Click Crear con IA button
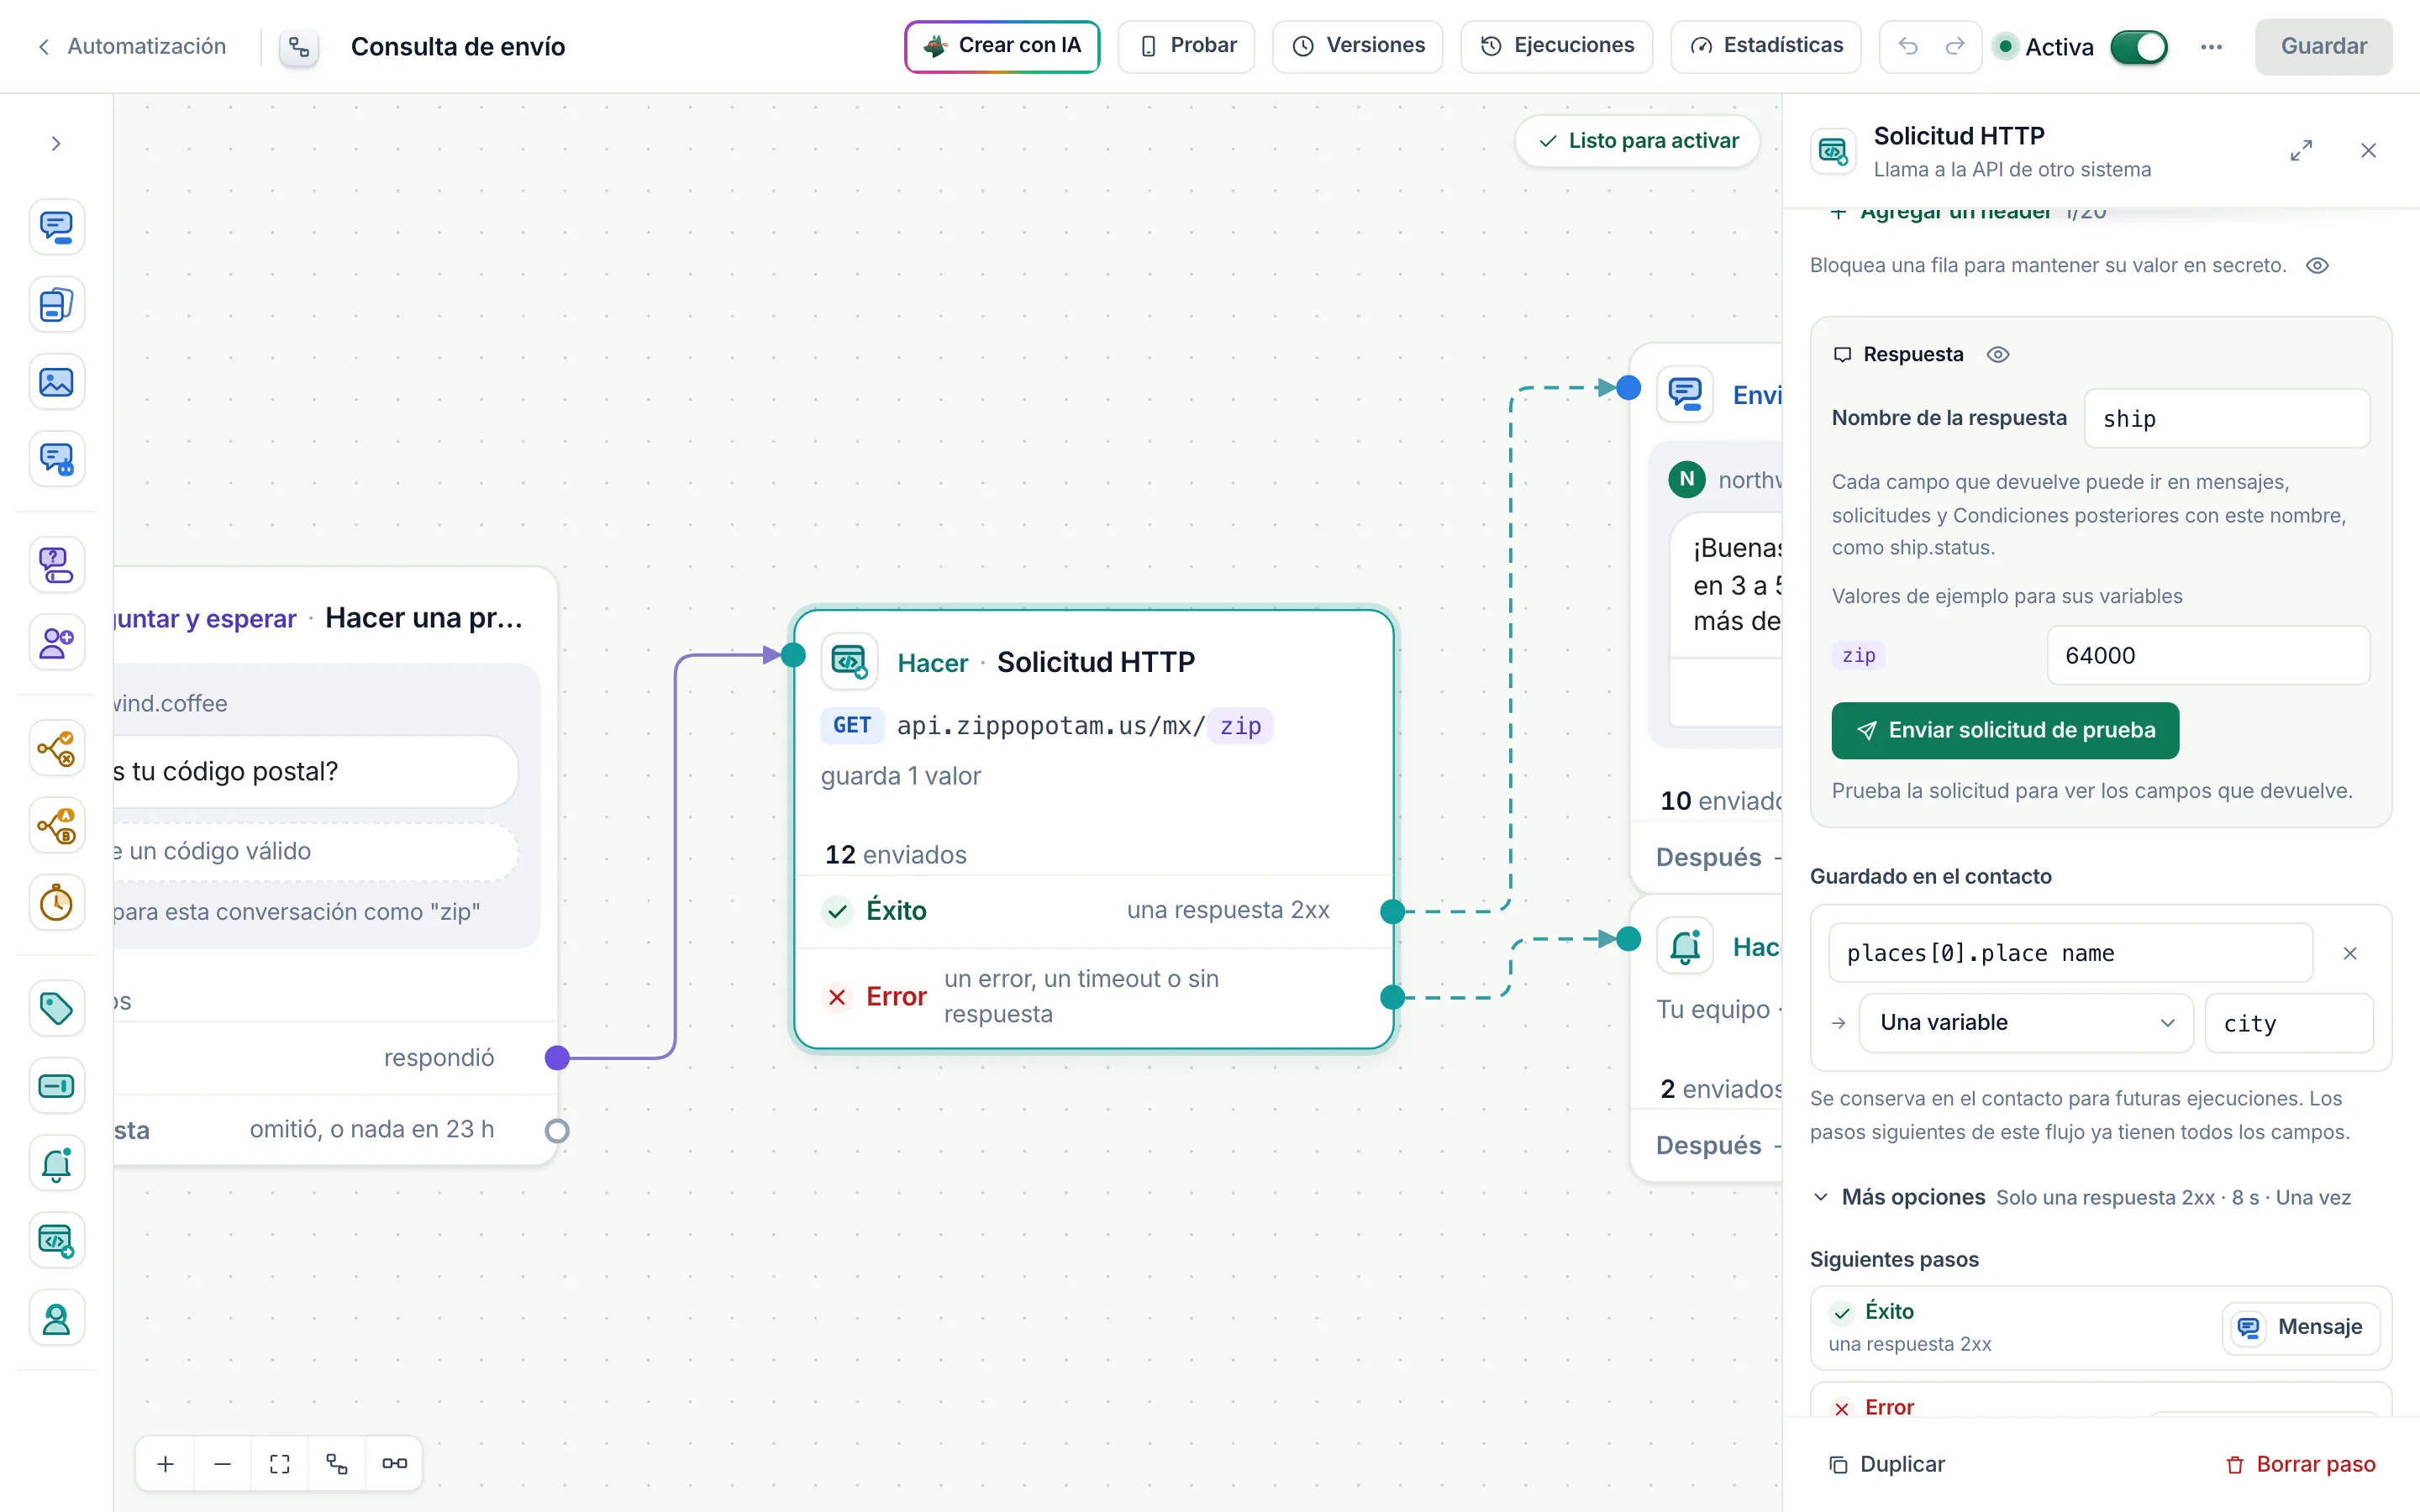Viewport: 2420px width, 1512px height. (x=1002, y=46)
